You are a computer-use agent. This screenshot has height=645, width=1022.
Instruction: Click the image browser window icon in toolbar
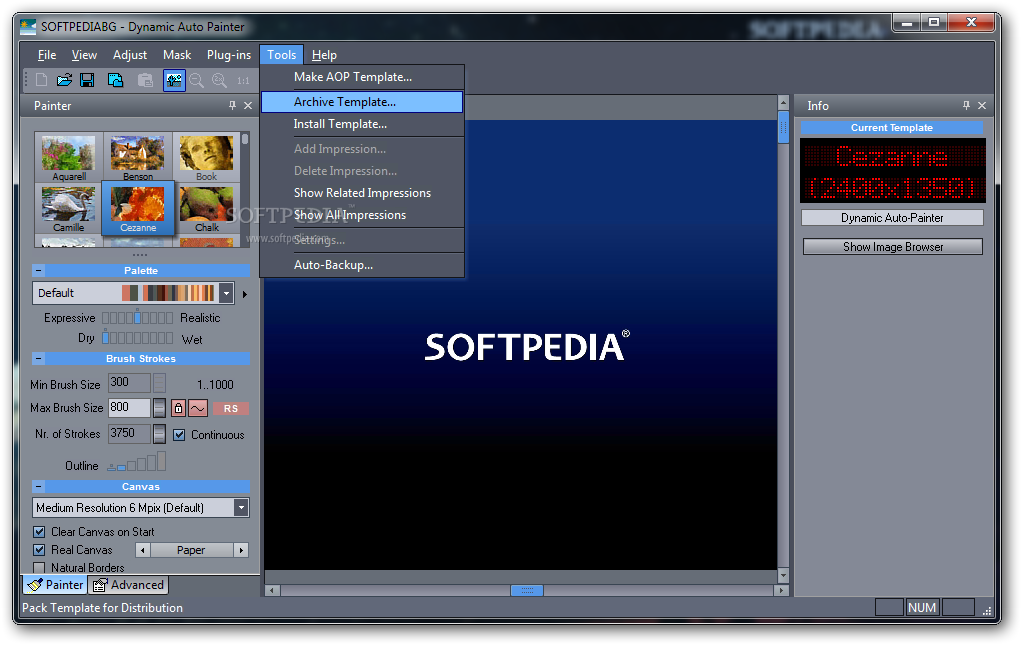tap(115, 80)
